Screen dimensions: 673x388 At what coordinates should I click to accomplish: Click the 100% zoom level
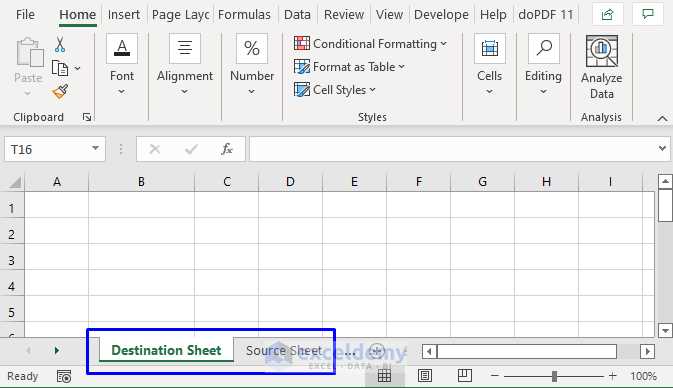pyautogui.click(x=643, y=376)
